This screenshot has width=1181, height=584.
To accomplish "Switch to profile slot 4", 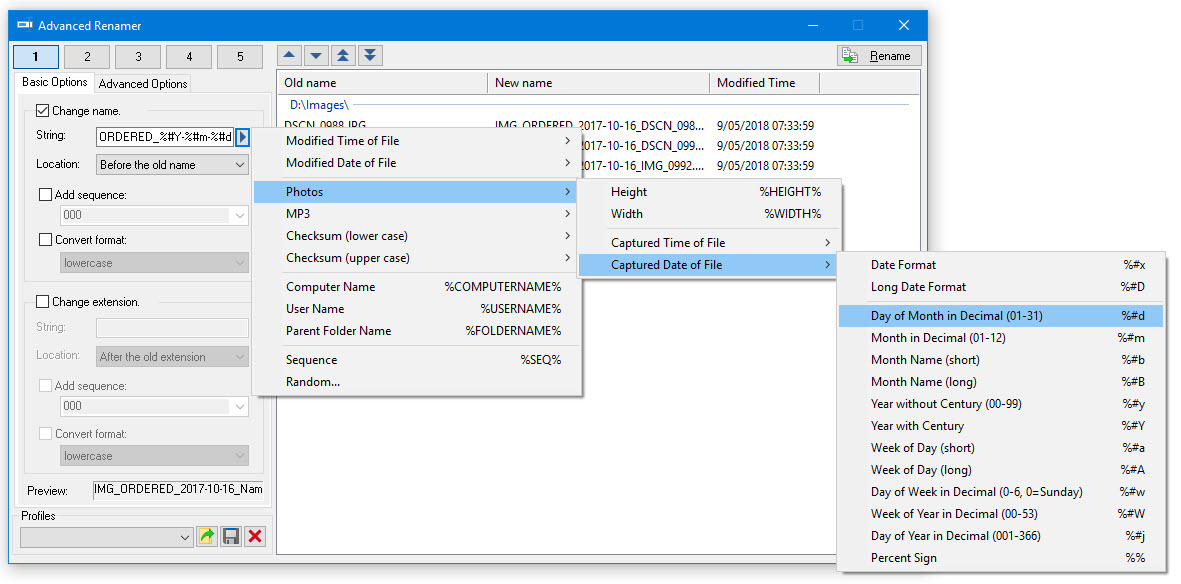I will click(x=189, y=57).
